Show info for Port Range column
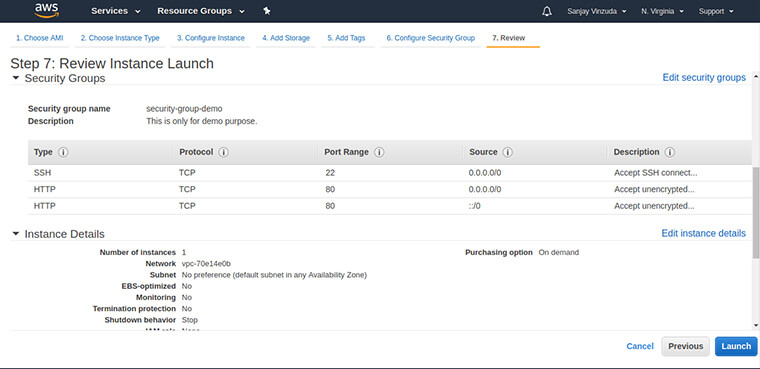Image resolution: width=760 pixels, height=369 pixels. 379,152
